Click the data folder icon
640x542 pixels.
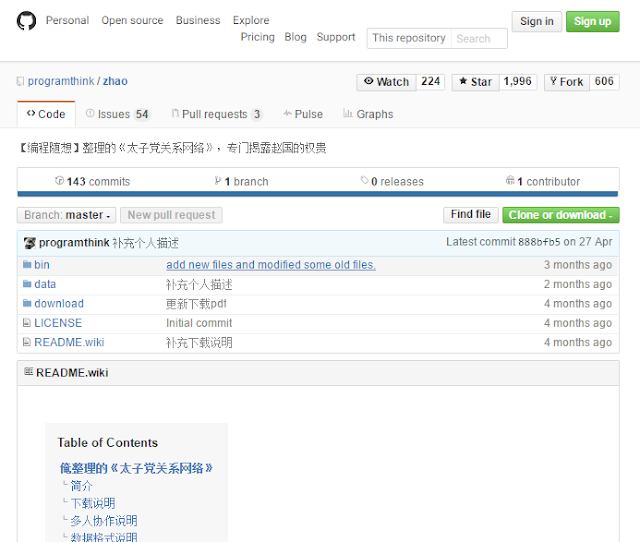tap(27, 284)
